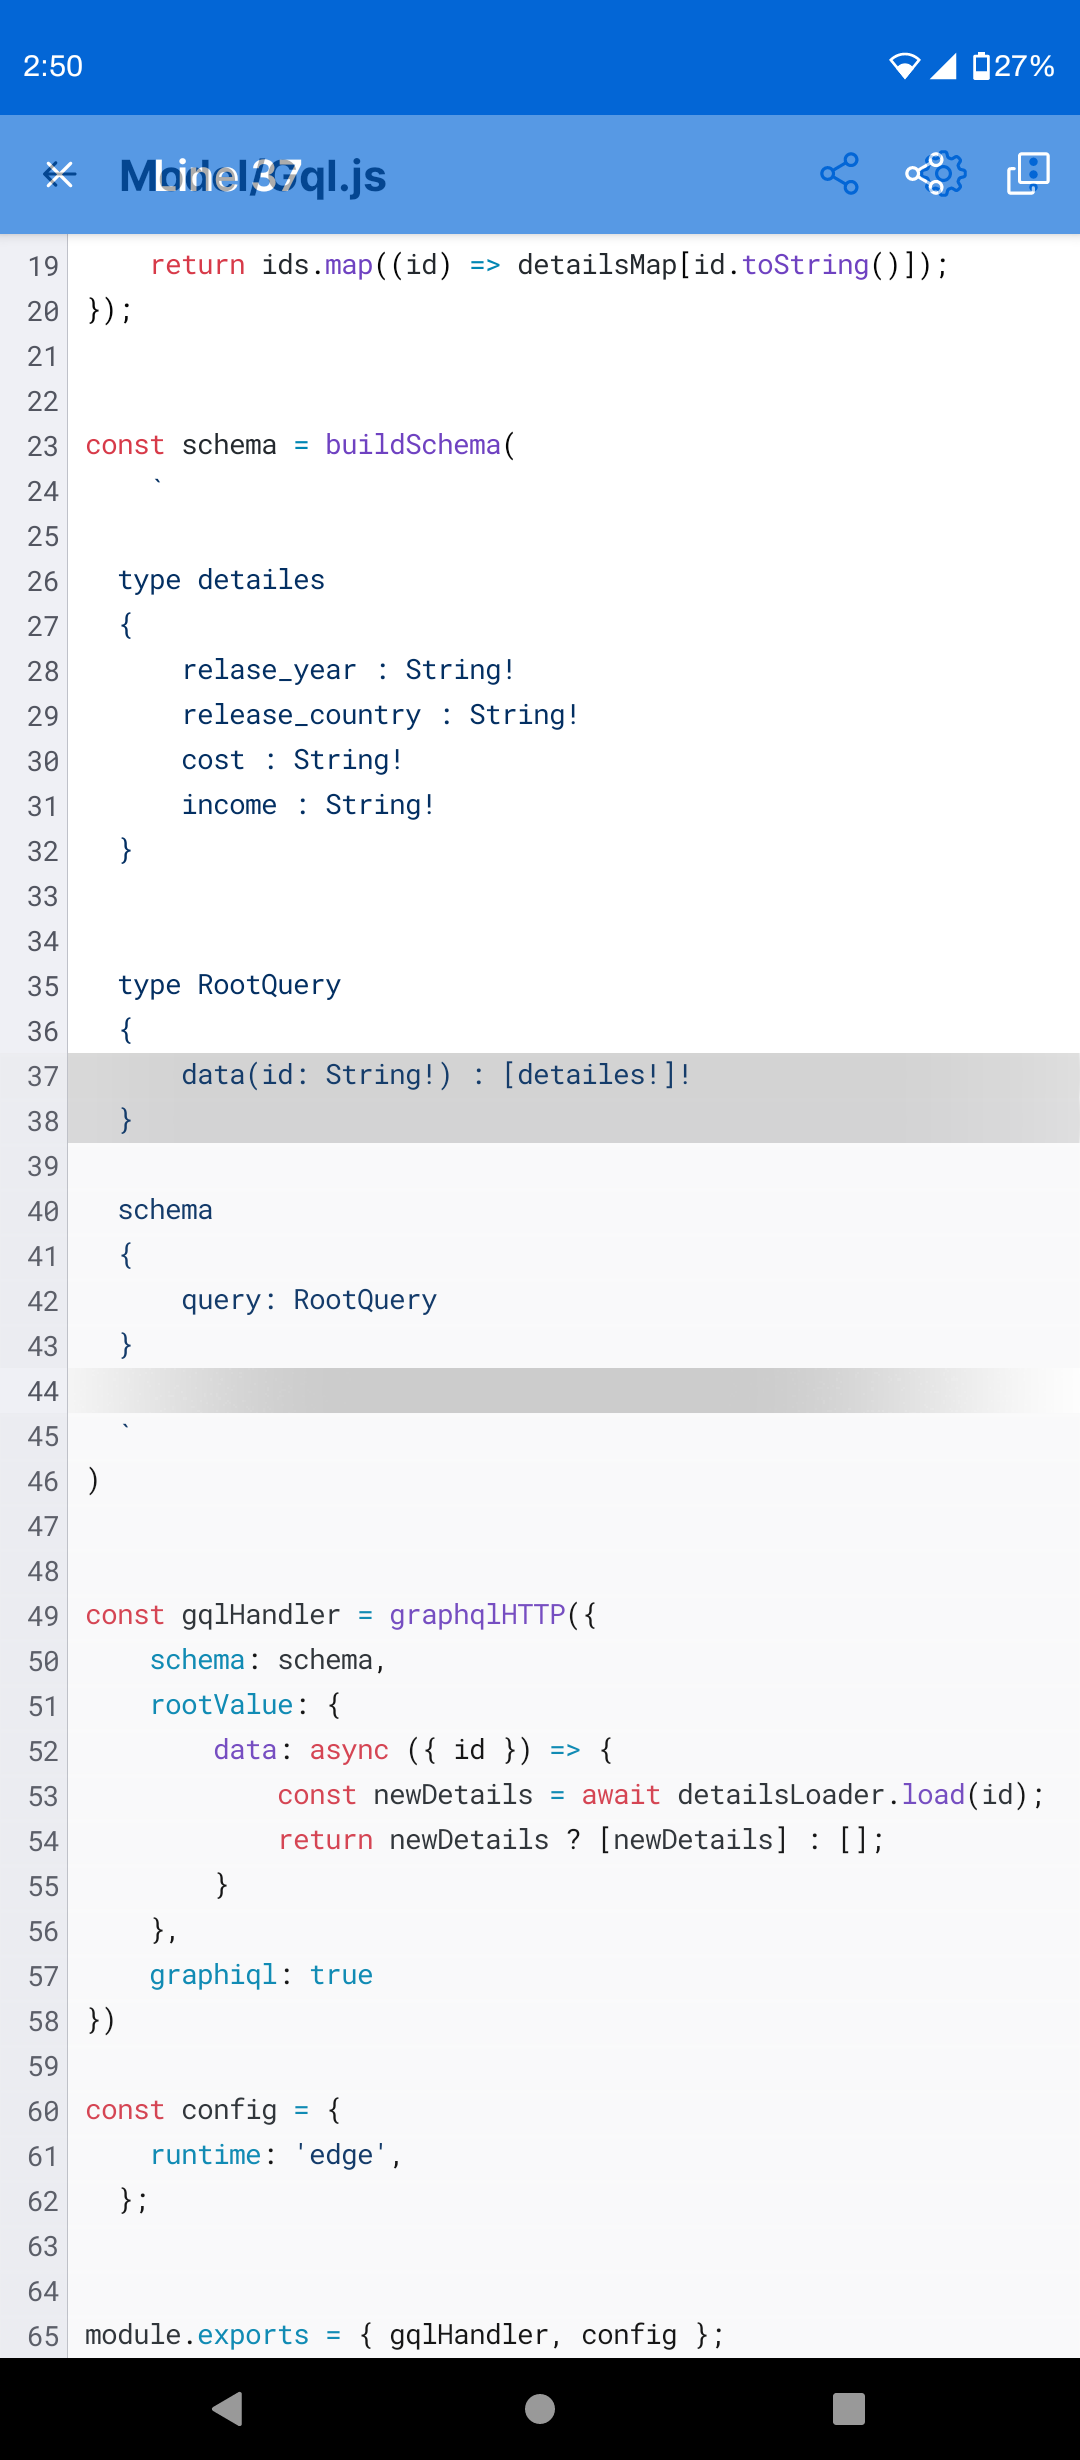Tap the cellular signal status icon
The height and width of the screenshot is (2460, 1080).
(x=943, y=66)
